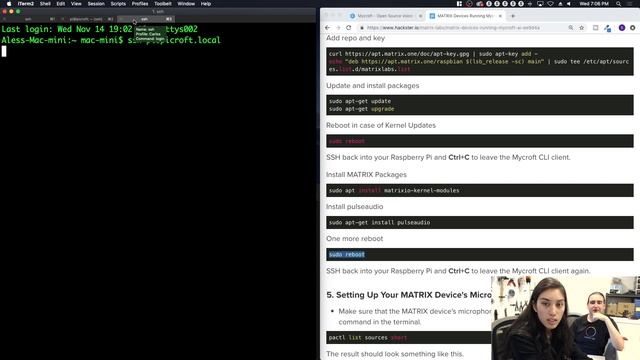Select the MATRIX Devices Running Mycroft browser tab
640x360 pixels.
point(465,16)
